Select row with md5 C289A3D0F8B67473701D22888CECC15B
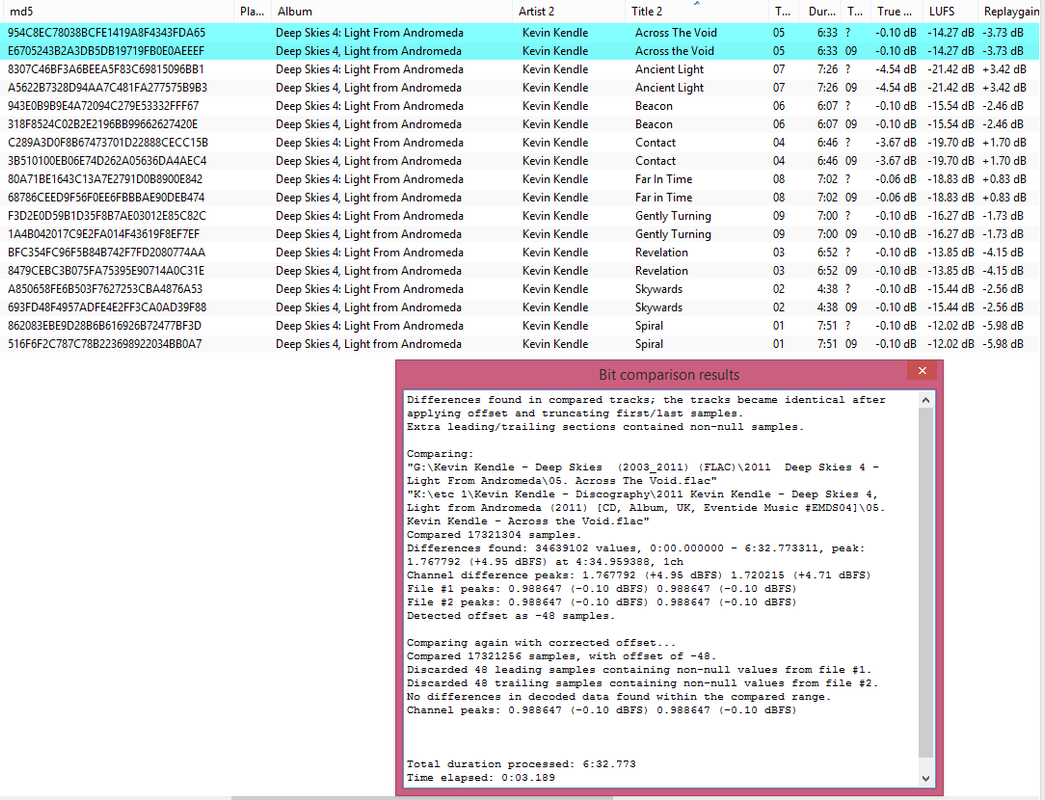 [519, 143]
